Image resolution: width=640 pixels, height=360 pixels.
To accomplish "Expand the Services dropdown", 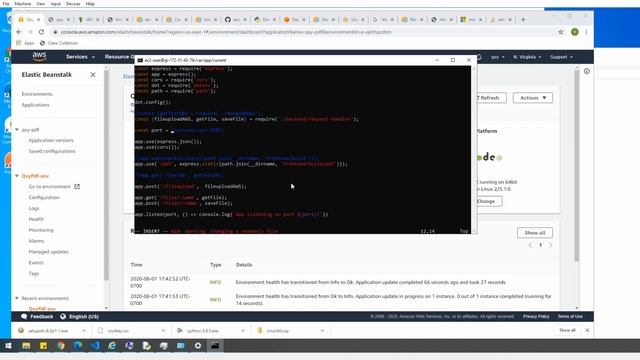I will [80, 57].
